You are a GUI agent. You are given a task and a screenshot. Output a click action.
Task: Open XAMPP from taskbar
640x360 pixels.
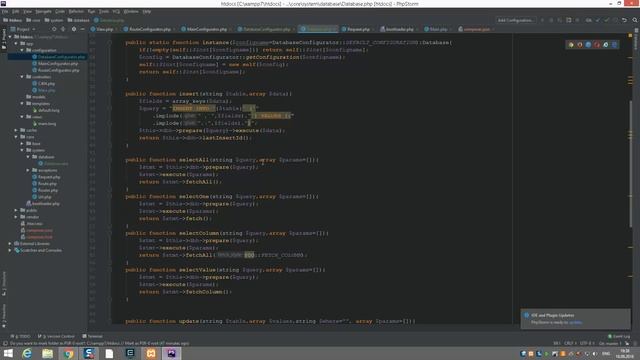pos(151,353)
